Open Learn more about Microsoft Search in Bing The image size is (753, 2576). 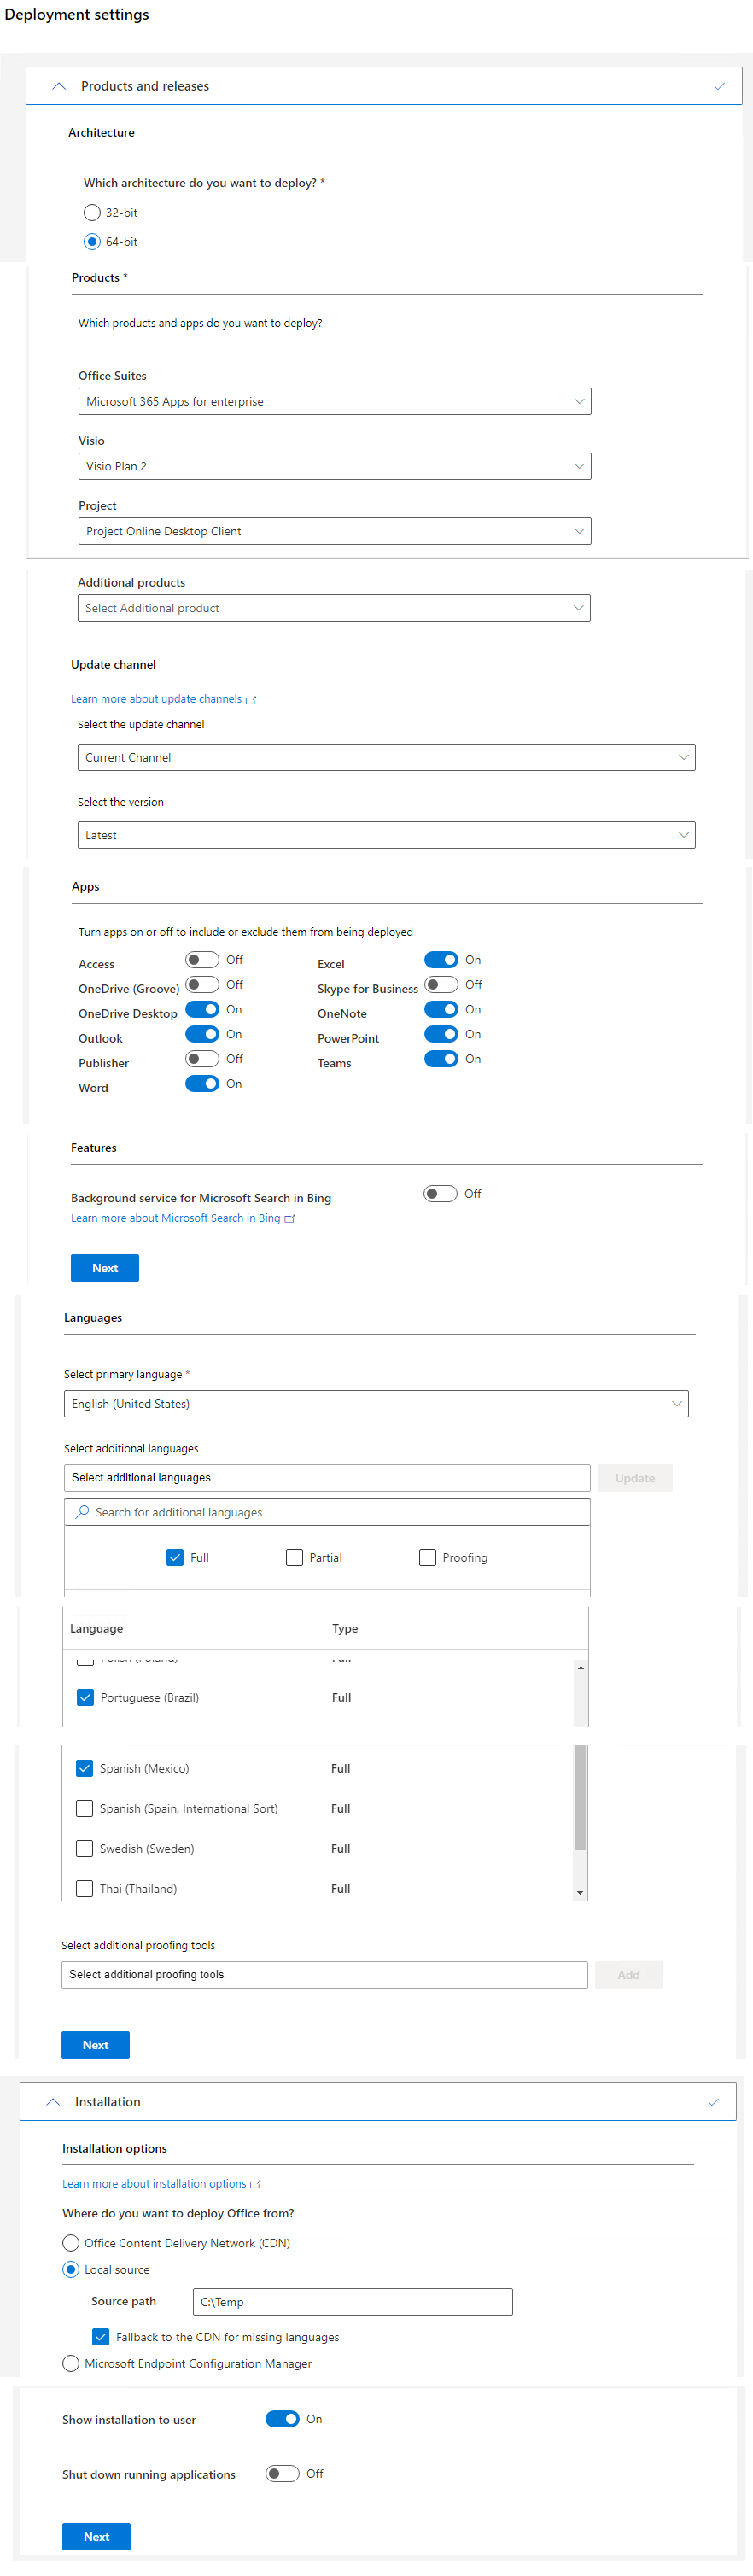175,1218
